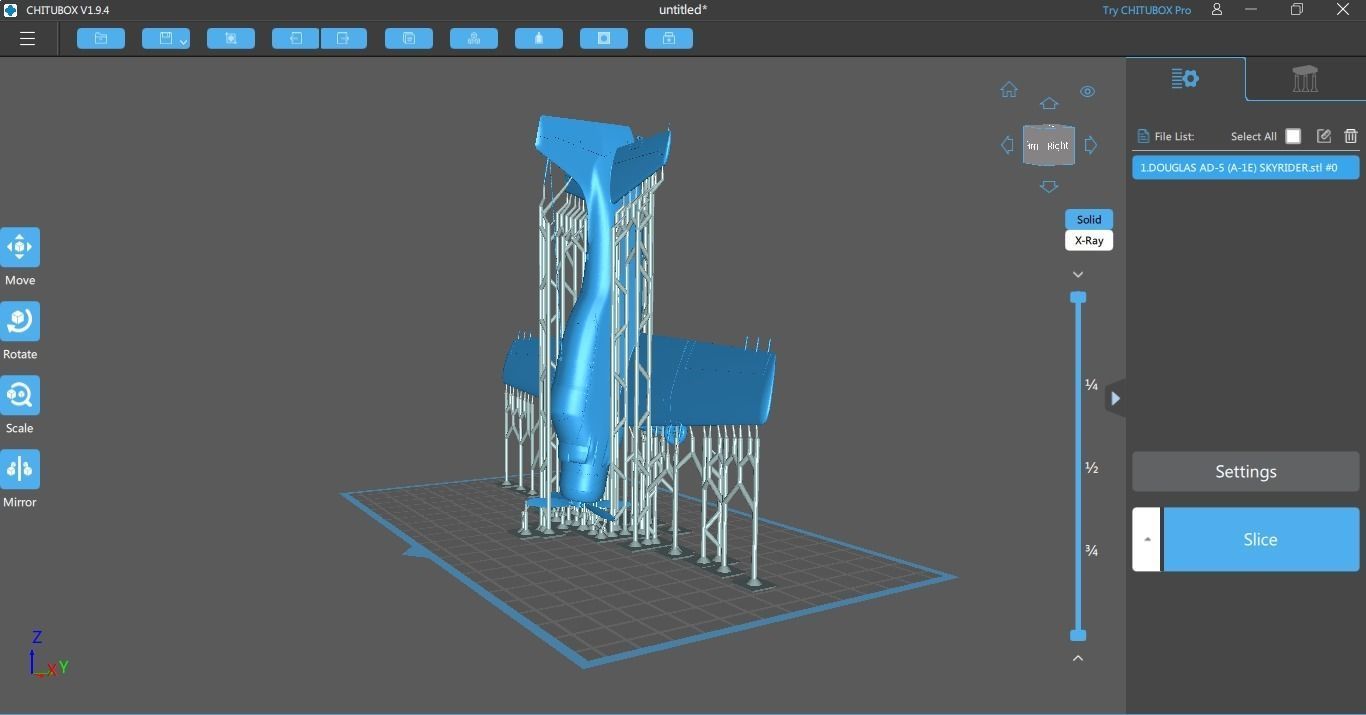Click the auto layout icon
This screenshot has height=715, width=1366.
pyautogui.click(x=474, y=39)
